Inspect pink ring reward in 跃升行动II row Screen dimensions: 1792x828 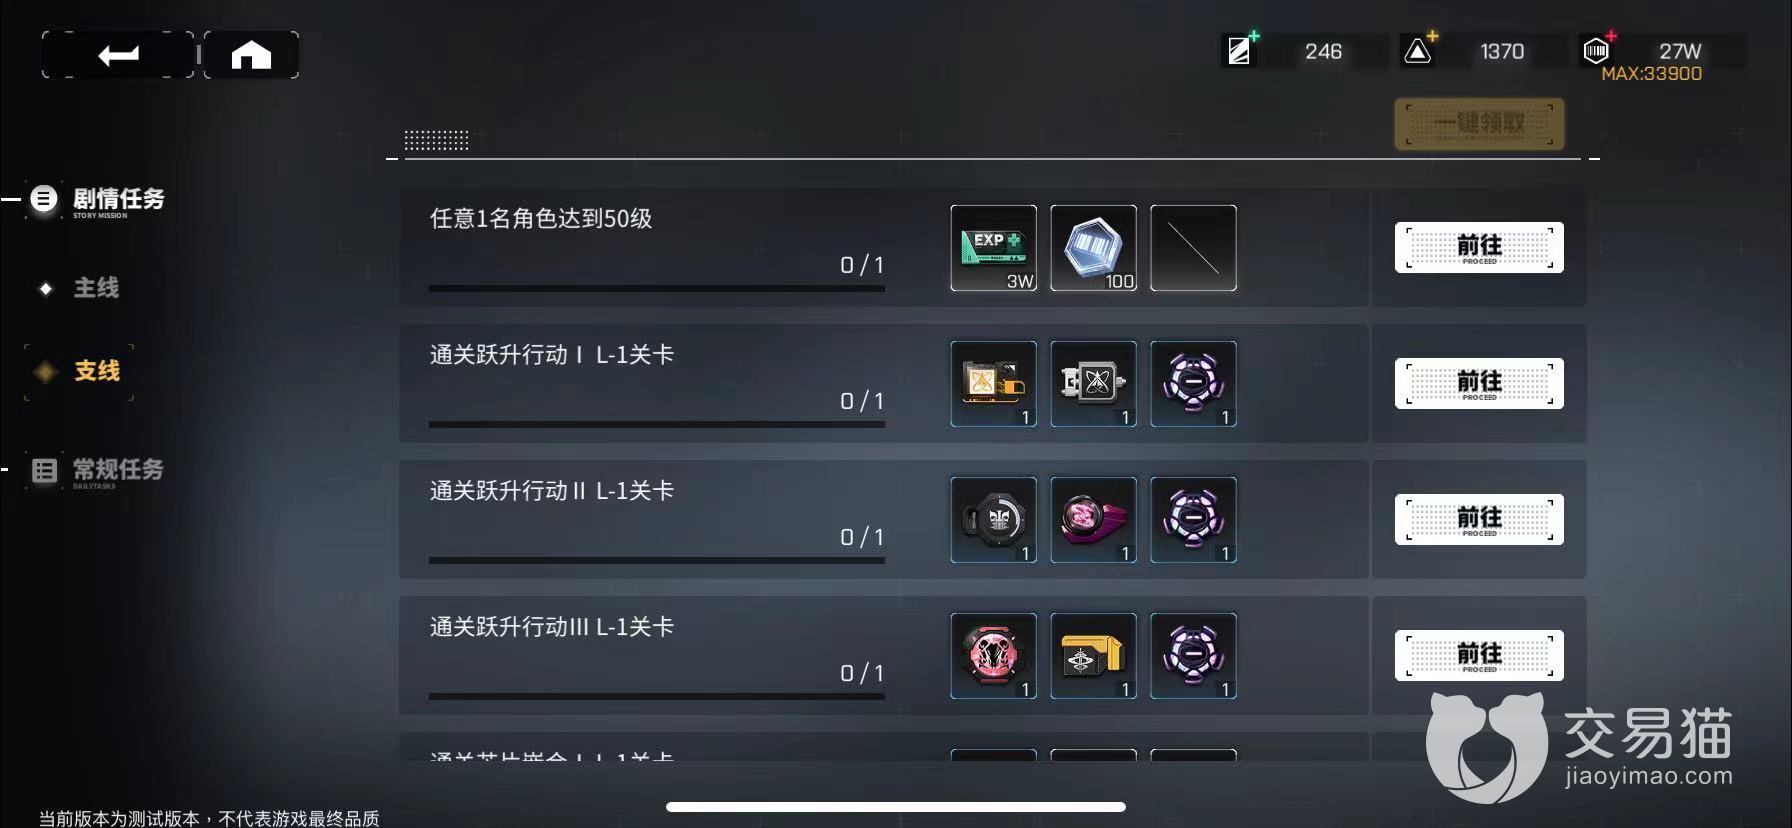coord(1093,520)
